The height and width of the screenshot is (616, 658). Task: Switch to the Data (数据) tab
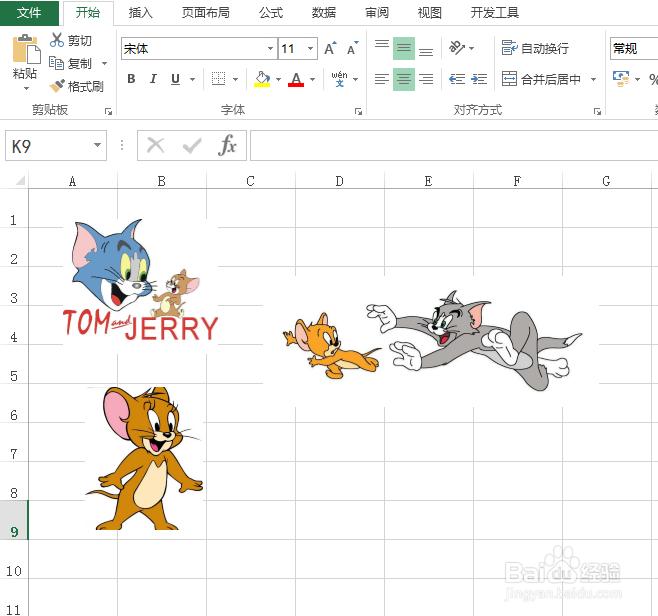click(x=324, y=13)
